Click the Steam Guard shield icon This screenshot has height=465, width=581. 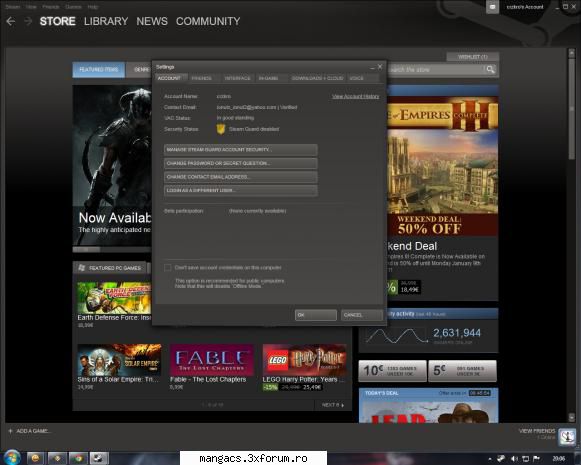tap(220, 129)
